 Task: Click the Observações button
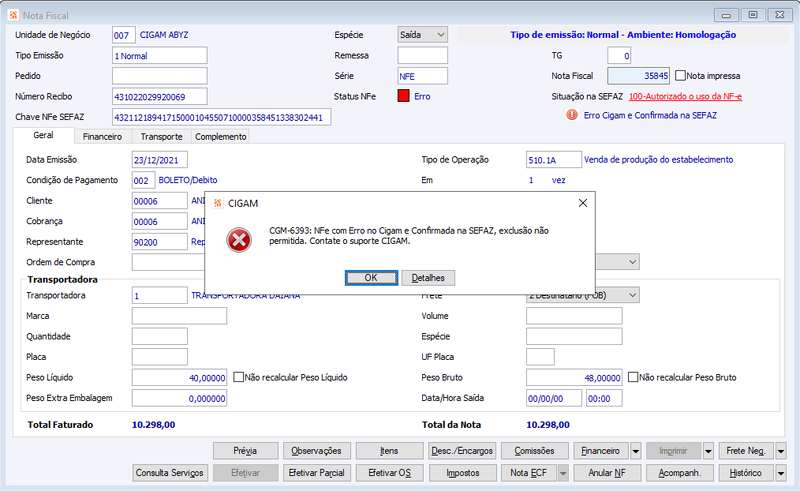click(x=316, y=451)
